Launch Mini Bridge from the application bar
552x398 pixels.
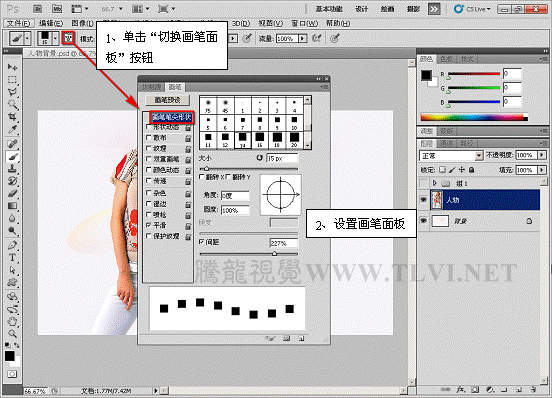click(x=57, y=9)
